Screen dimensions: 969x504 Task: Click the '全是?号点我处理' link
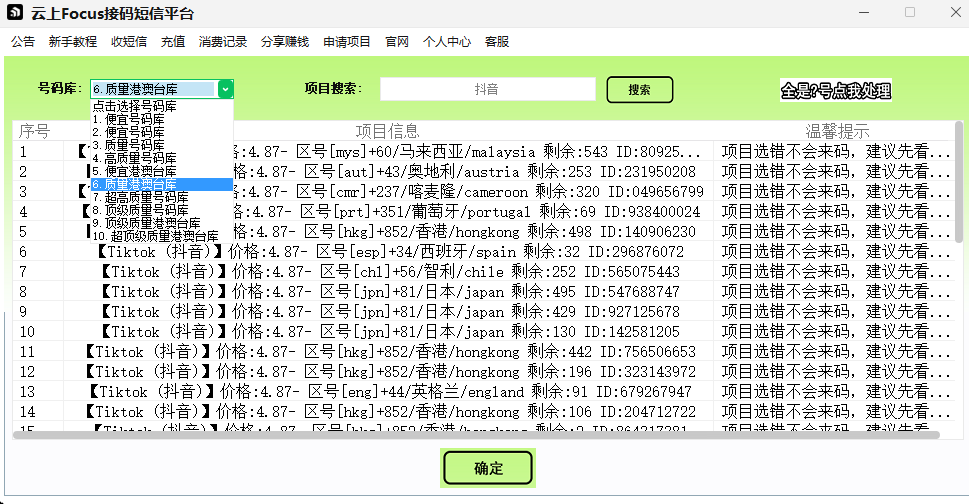(835, 91)
